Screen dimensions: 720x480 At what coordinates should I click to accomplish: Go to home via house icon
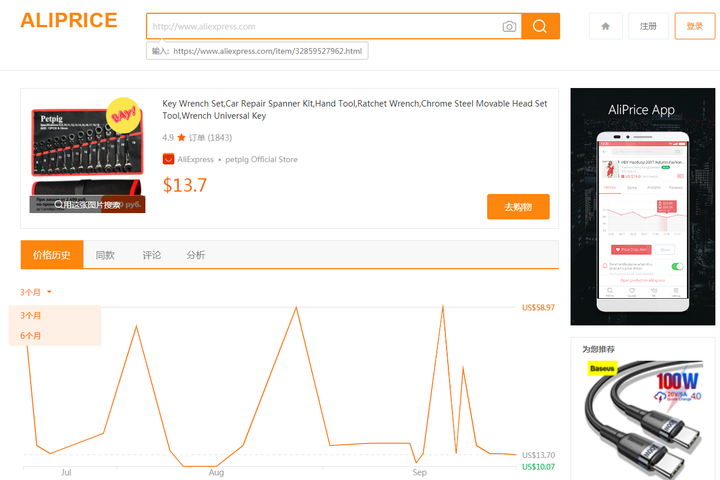coord(606,26)
